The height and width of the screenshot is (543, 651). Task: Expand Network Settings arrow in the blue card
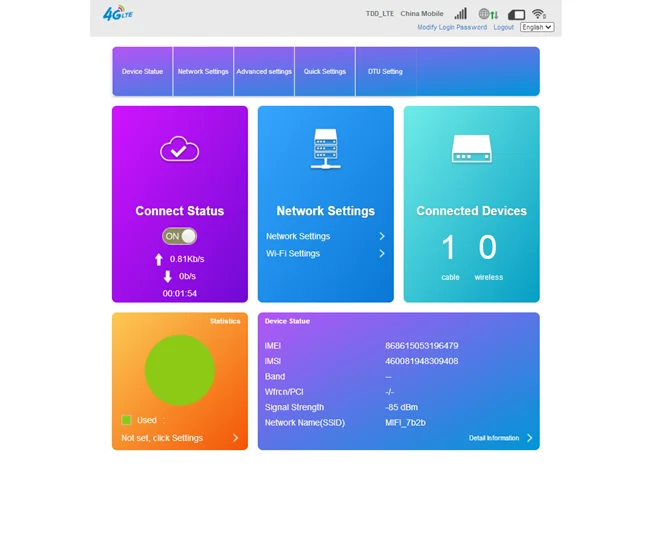(x=382, y=236)
